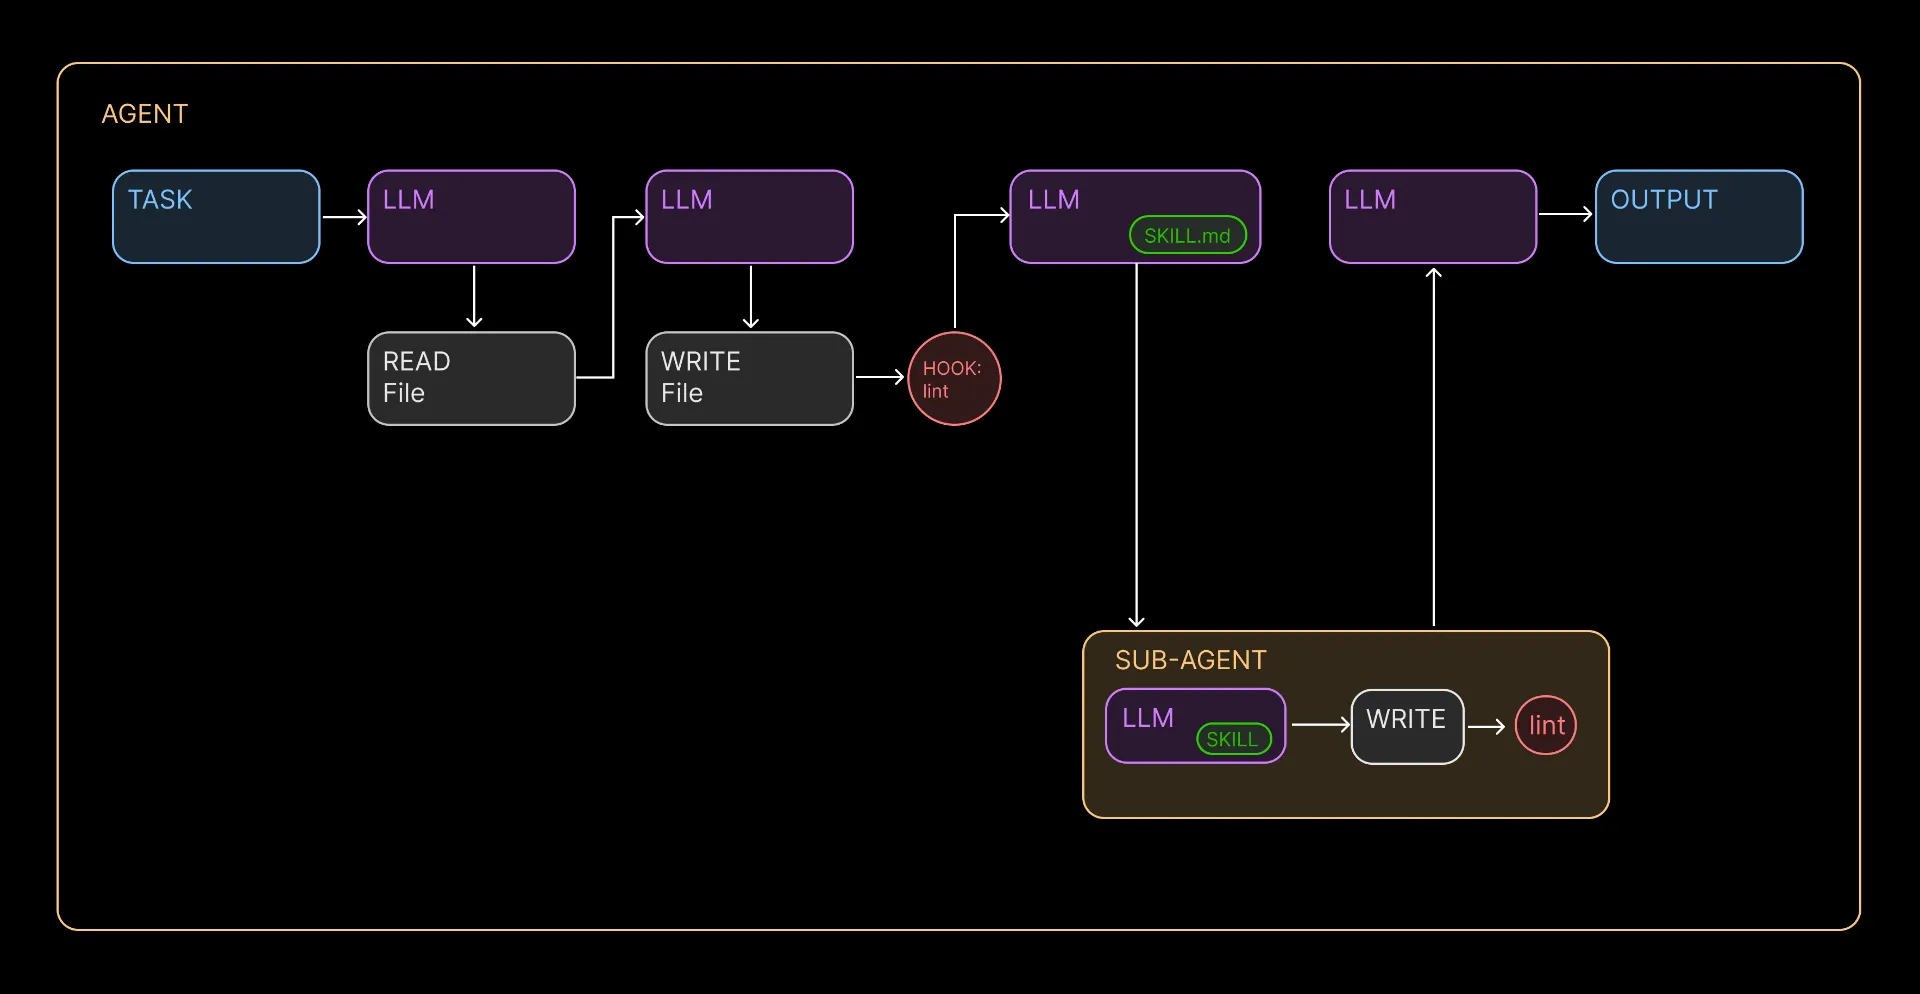Select the READ File node

470,378
